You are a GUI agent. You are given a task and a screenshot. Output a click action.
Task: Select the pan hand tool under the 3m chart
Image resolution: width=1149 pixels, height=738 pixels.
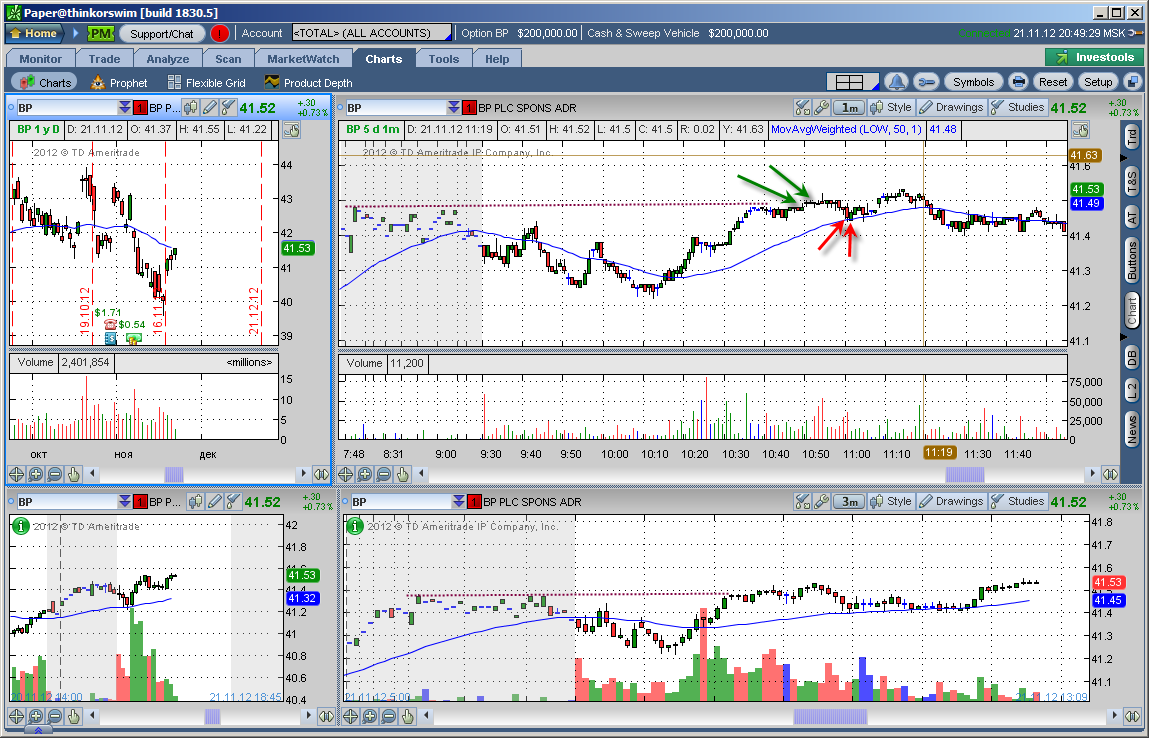(x=408, y=716)
